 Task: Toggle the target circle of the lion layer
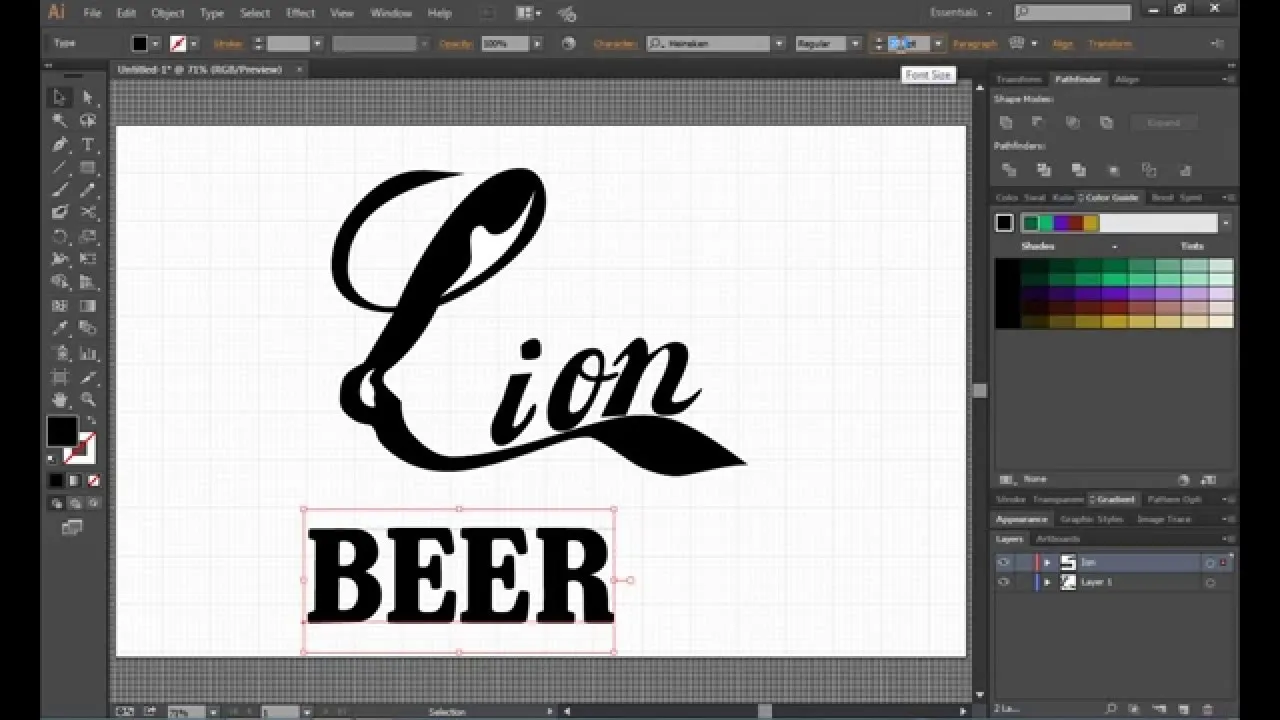click(1210, 562)
